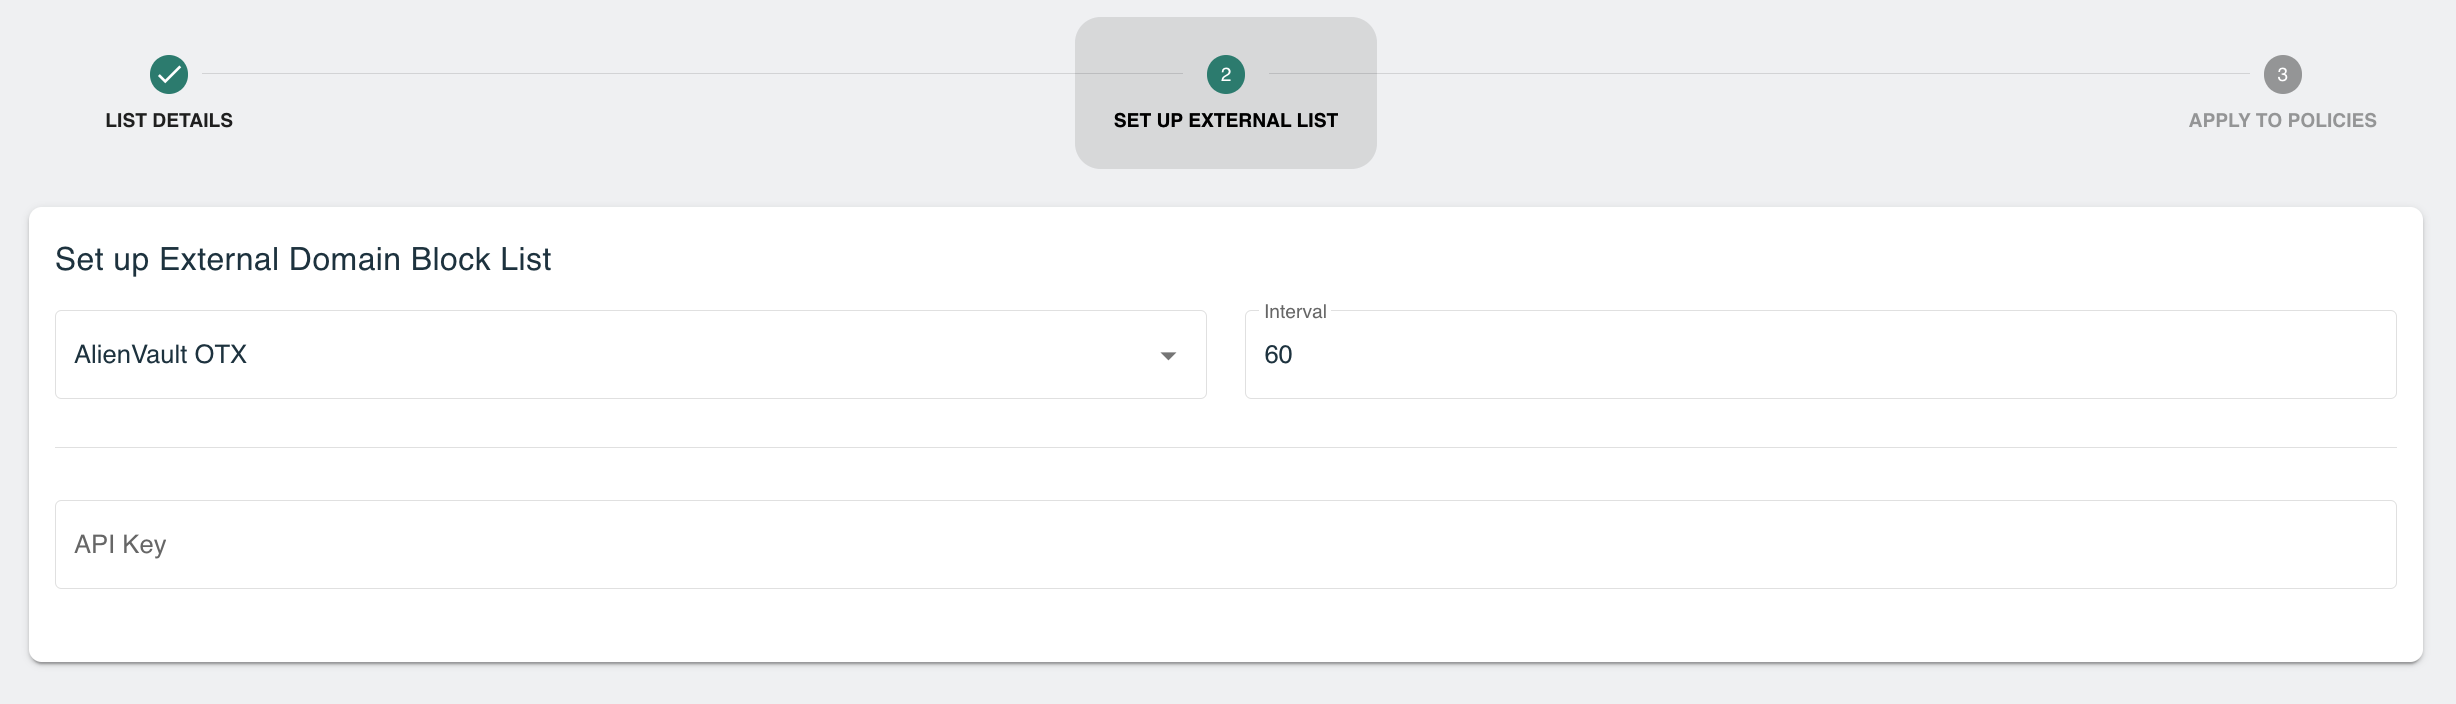This screenshot has height=704, width=2456.
Task: Click the Interval floating label
Action: pos(1295,311)
